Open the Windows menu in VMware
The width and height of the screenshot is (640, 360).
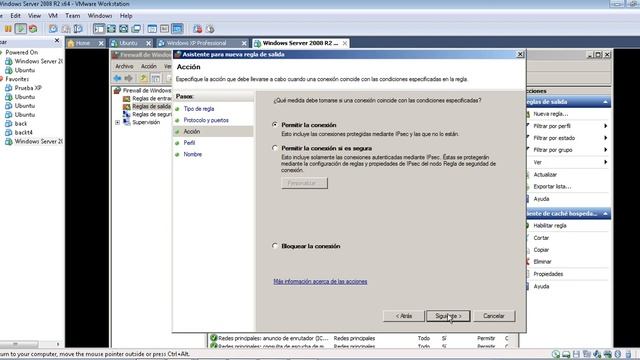pos(100,16)
